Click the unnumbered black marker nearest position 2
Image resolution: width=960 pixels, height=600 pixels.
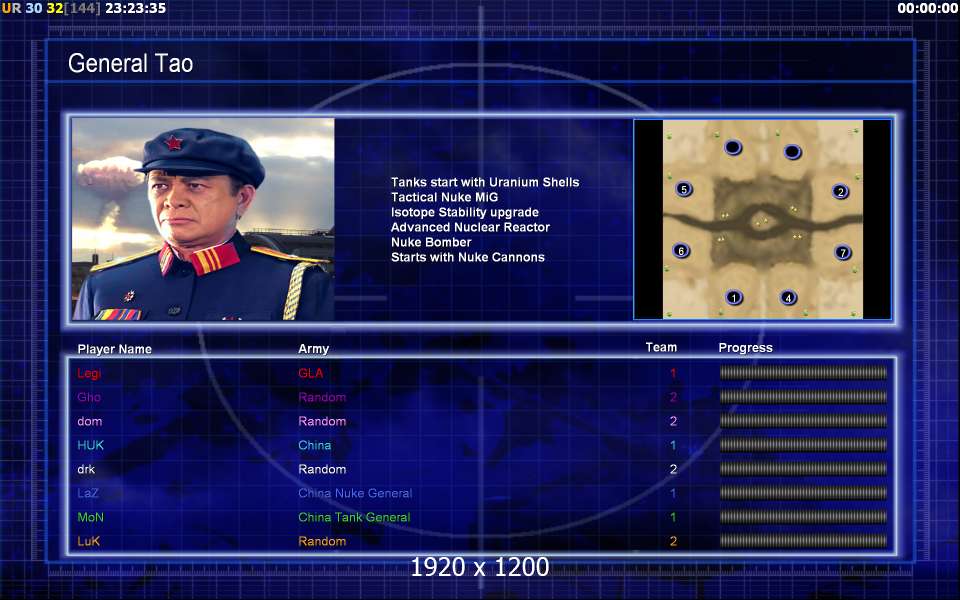click(792, 151)
